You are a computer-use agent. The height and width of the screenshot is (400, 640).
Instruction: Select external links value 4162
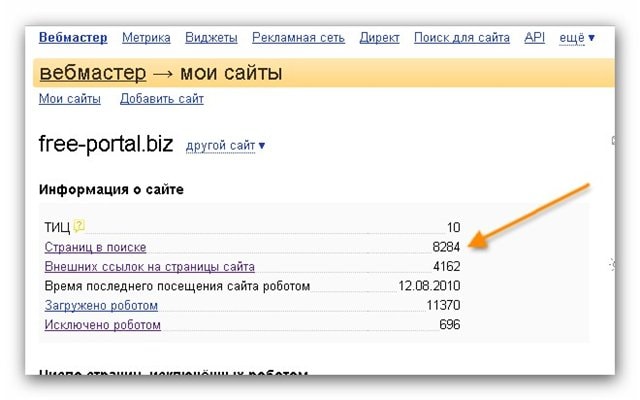click(x=447, y=267)
